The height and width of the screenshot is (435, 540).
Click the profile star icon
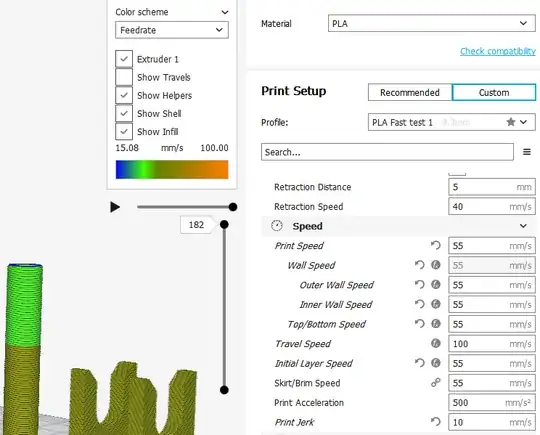click(x=511, y=122)
